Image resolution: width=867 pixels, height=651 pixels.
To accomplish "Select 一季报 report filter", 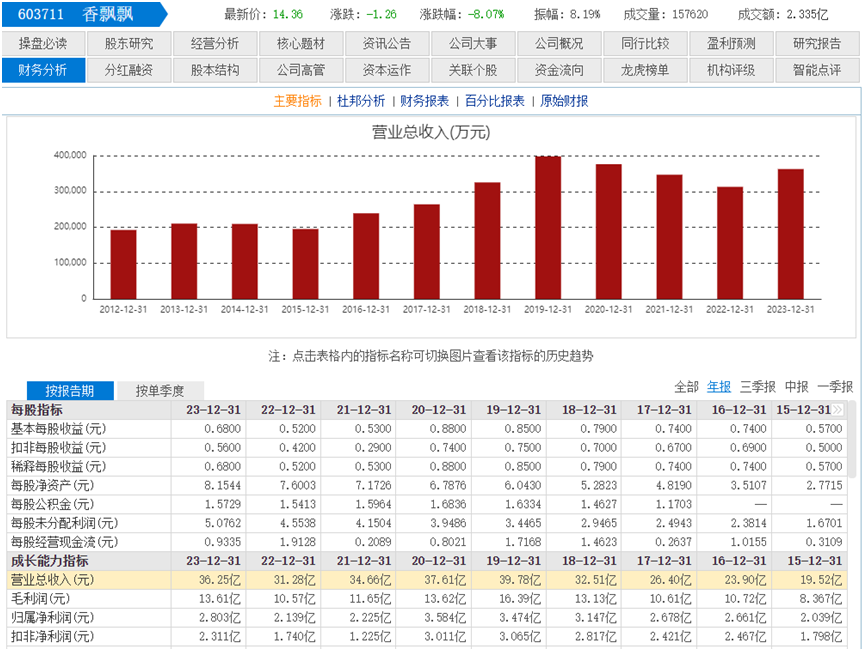I will (835, 386).
